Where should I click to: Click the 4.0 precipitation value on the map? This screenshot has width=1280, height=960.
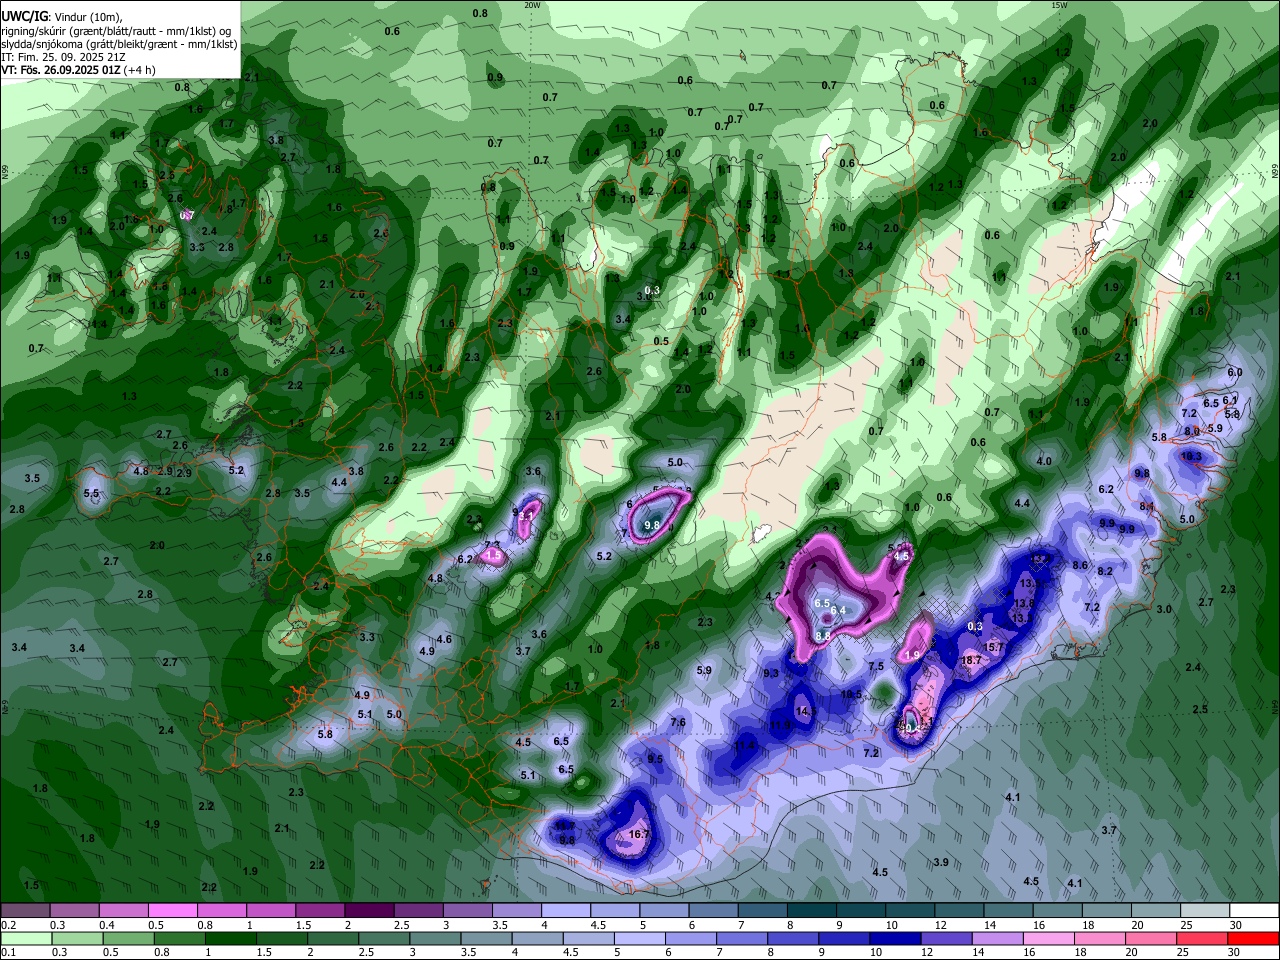1044,461
